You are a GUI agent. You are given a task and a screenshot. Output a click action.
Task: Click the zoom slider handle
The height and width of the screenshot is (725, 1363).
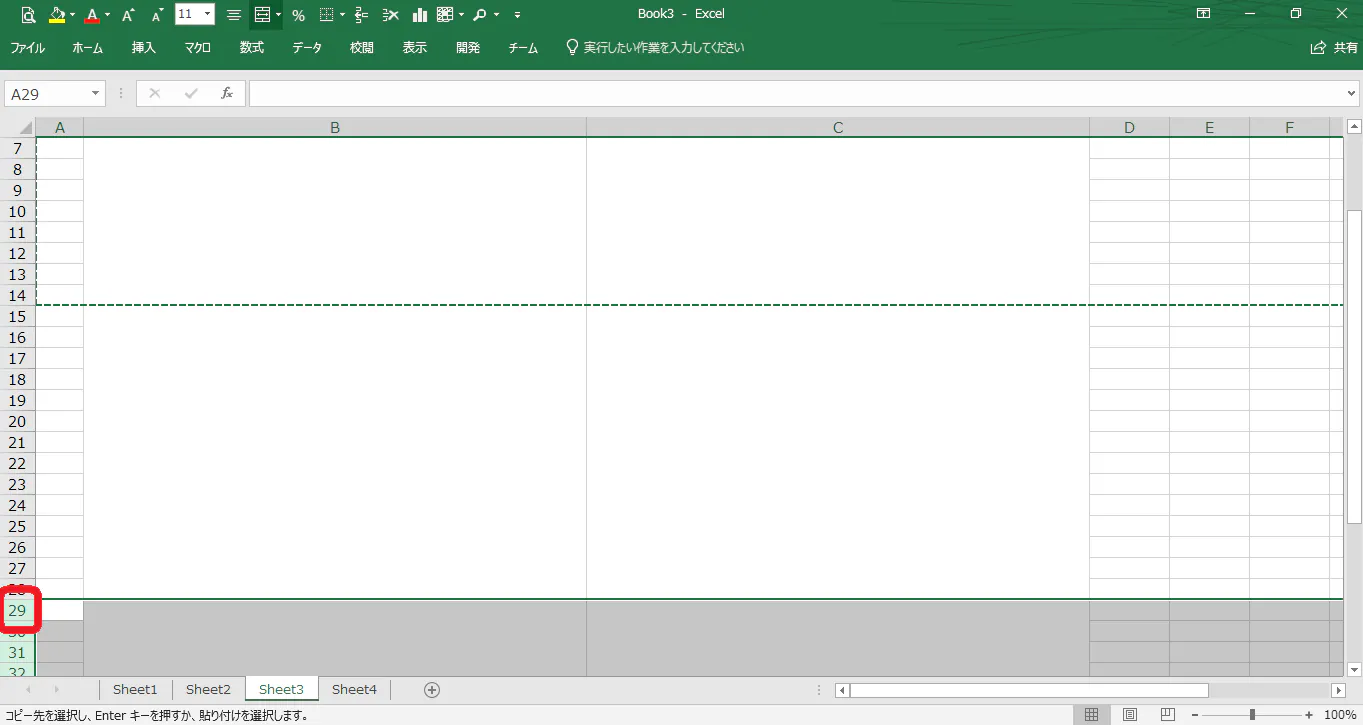(1252, 715)
